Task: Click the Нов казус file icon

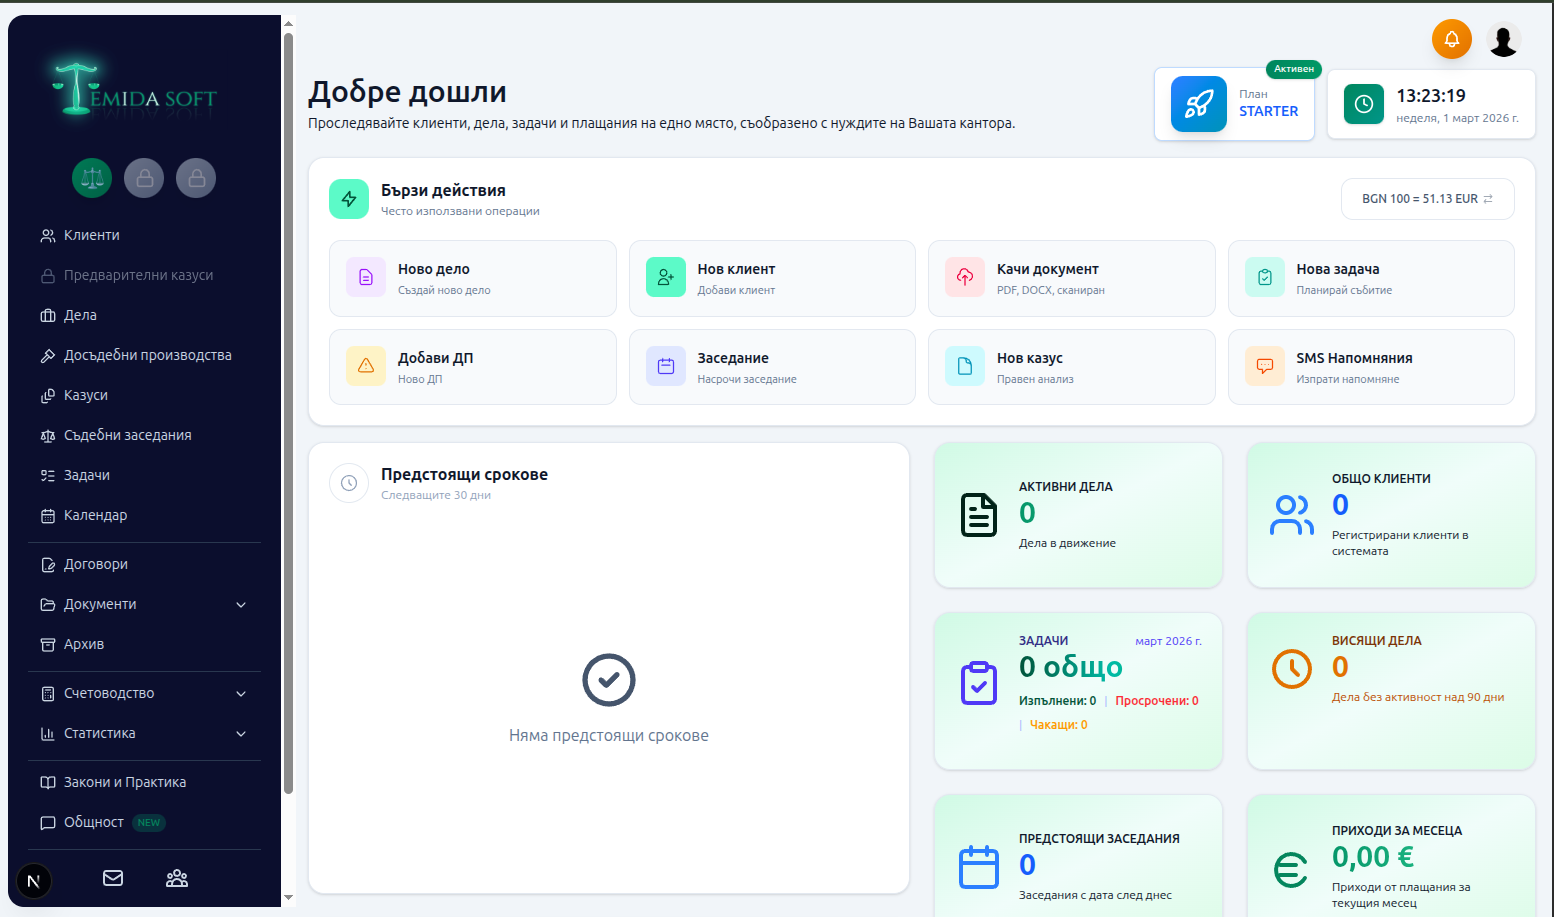Action: (x=965, y=366)
